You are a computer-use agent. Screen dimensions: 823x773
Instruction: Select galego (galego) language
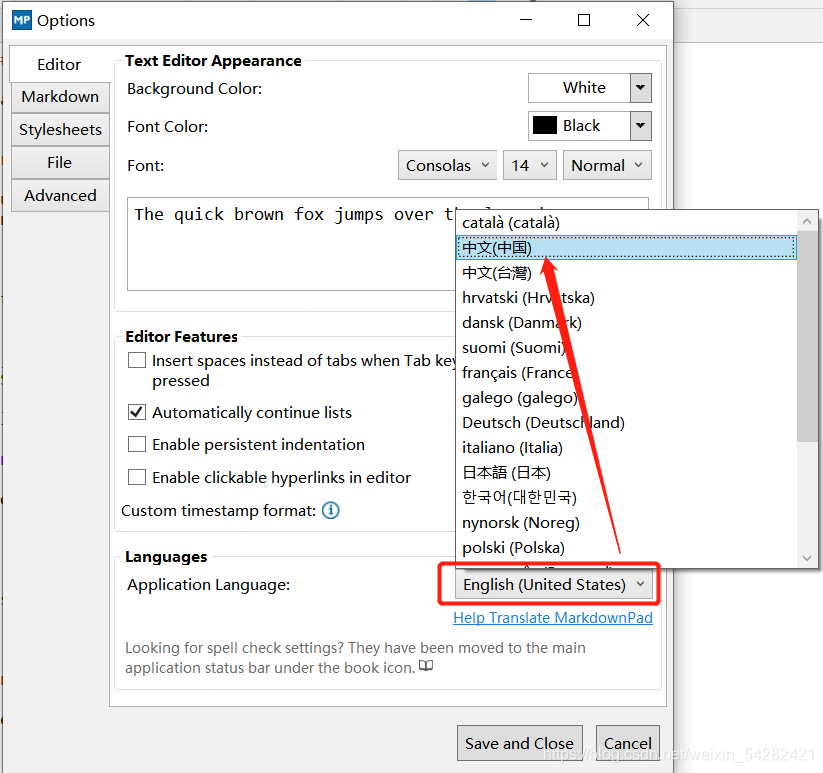pos(626,398)
